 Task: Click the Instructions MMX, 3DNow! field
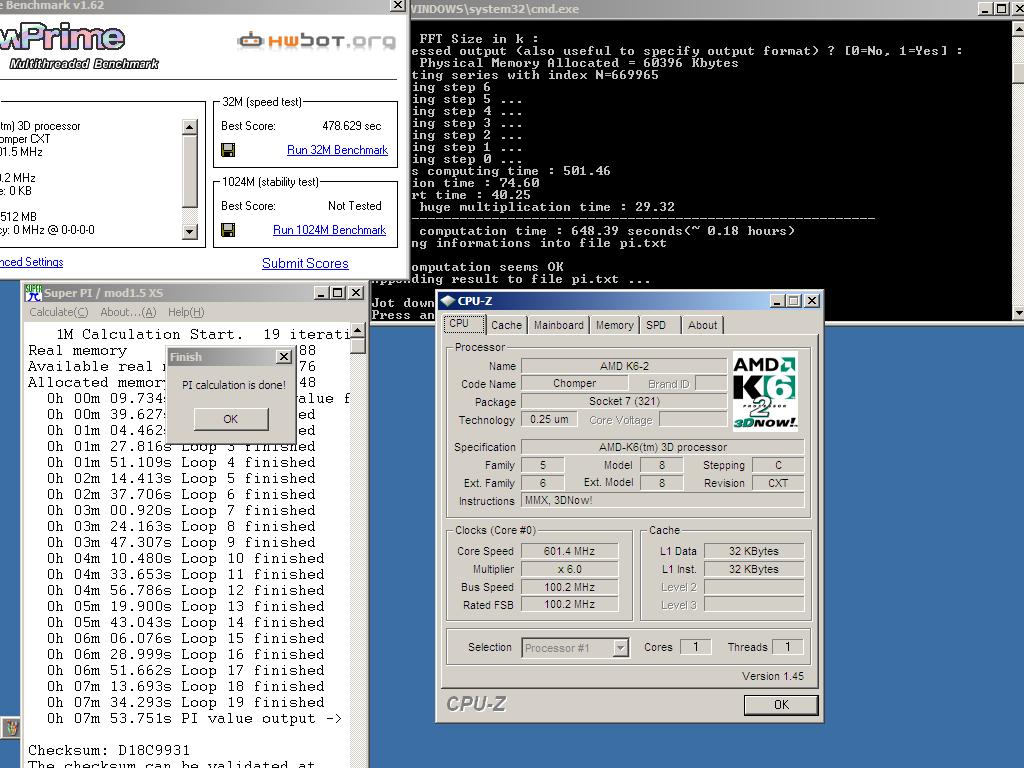663,500
